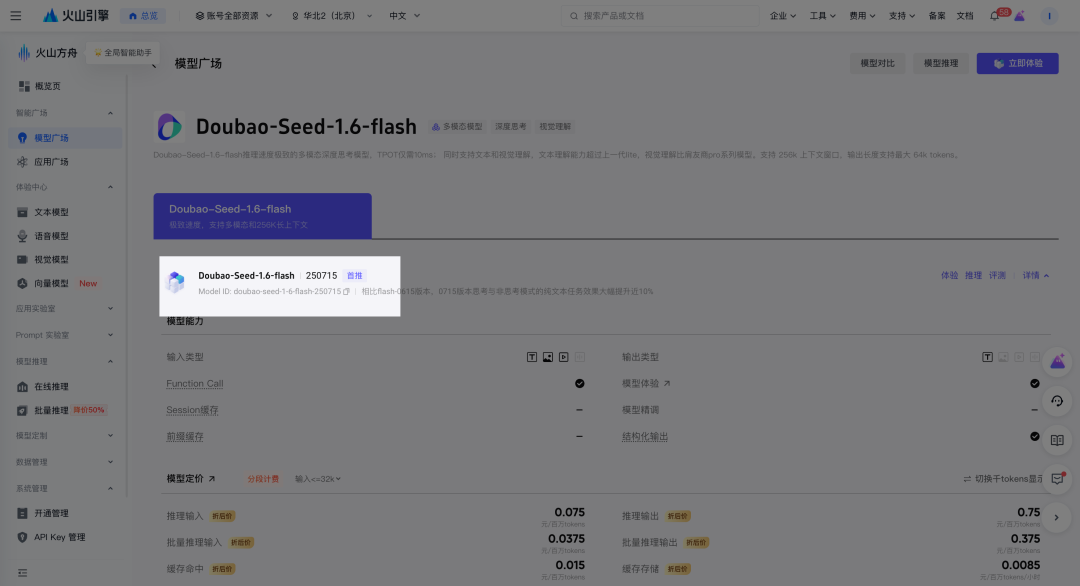Open the 模型定价 external link arrow

click(211, 479)
